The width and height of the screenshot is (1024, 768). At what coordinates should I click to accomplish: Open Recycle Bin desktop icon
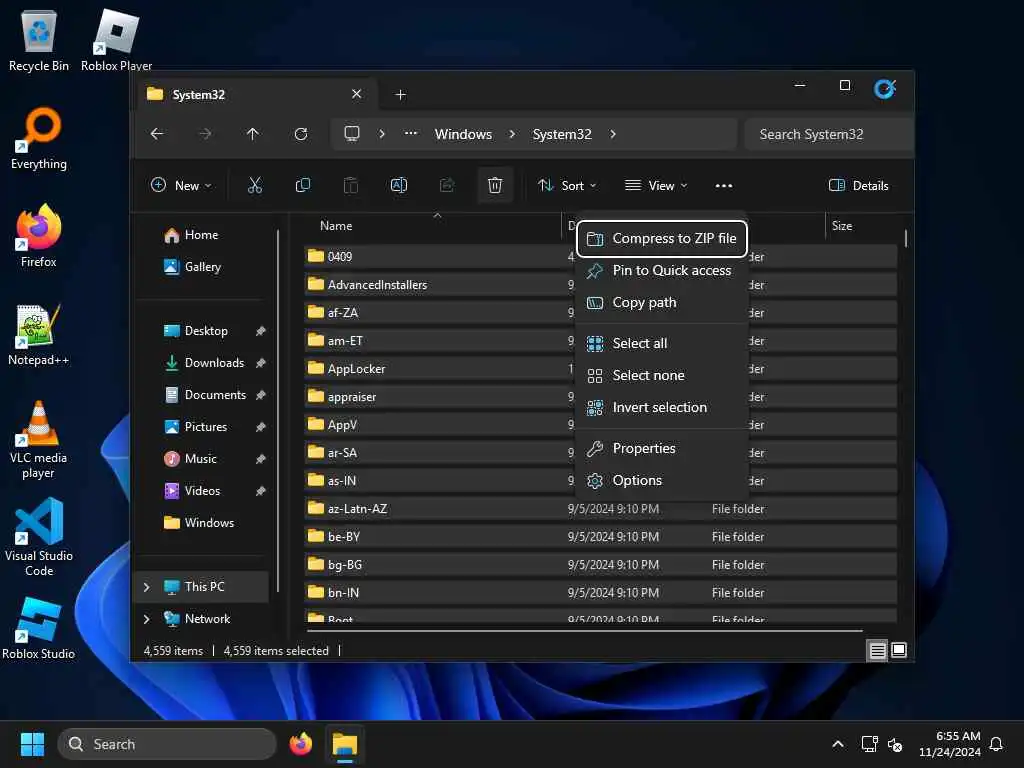(39, 41)
